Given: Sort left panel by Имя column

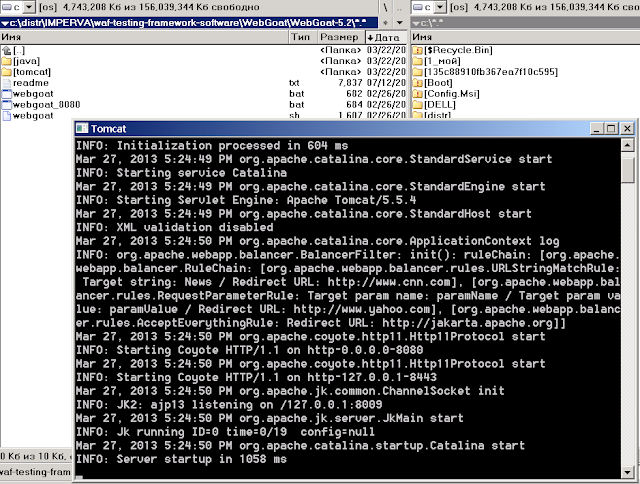Looking at the screenshot, I should point(144,37).
